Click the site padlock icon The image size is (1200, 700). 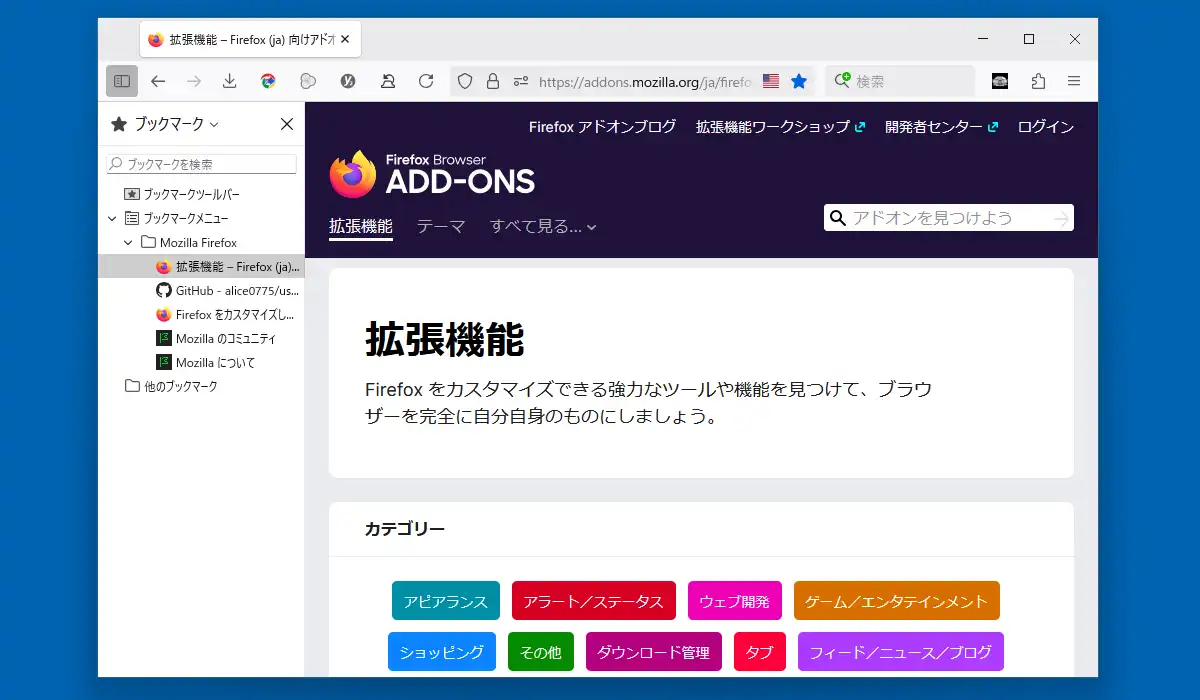coord(492,81)
